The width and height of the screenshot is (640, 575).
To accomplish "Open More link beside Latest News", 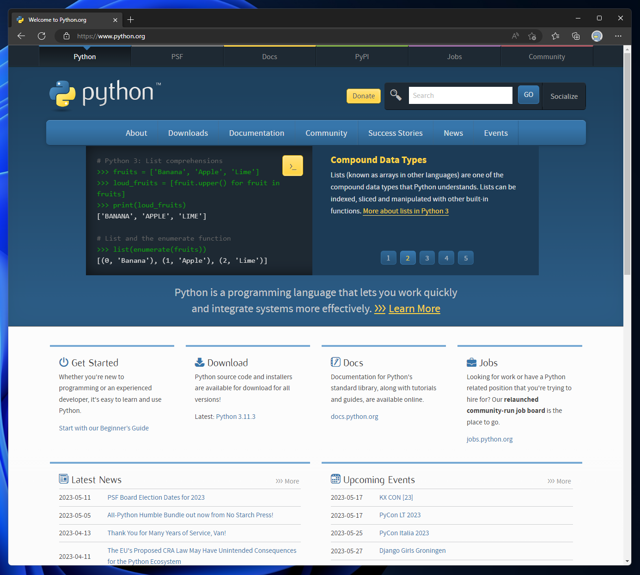I will [x=287, y=481].
